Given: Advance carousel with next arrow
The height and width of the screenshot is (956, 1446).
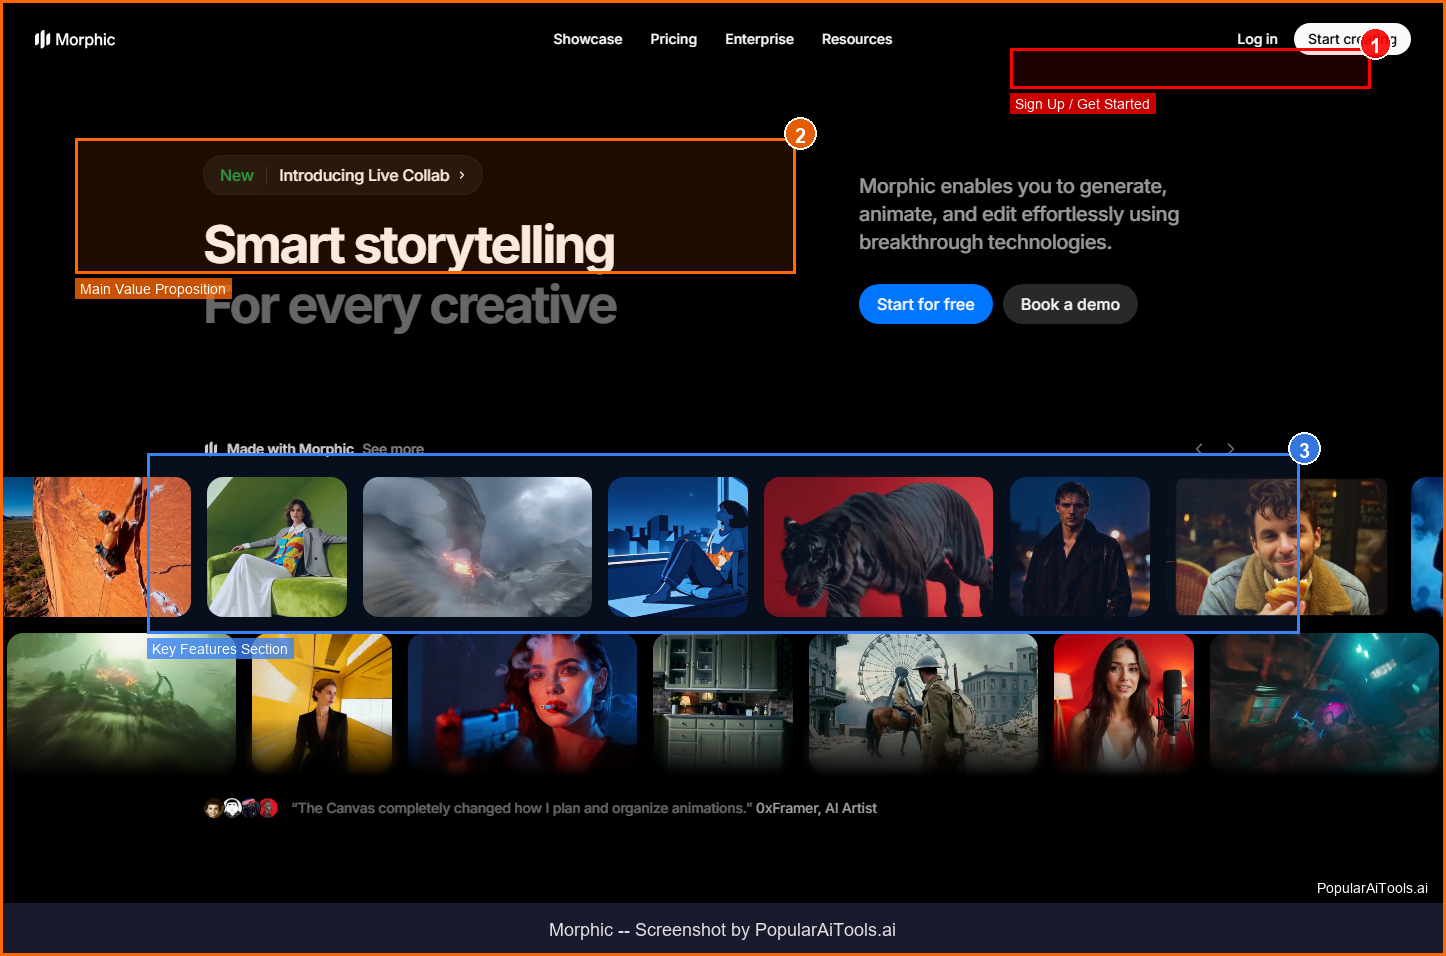Looking at the screenshot, I should [x=1231, y=449].
